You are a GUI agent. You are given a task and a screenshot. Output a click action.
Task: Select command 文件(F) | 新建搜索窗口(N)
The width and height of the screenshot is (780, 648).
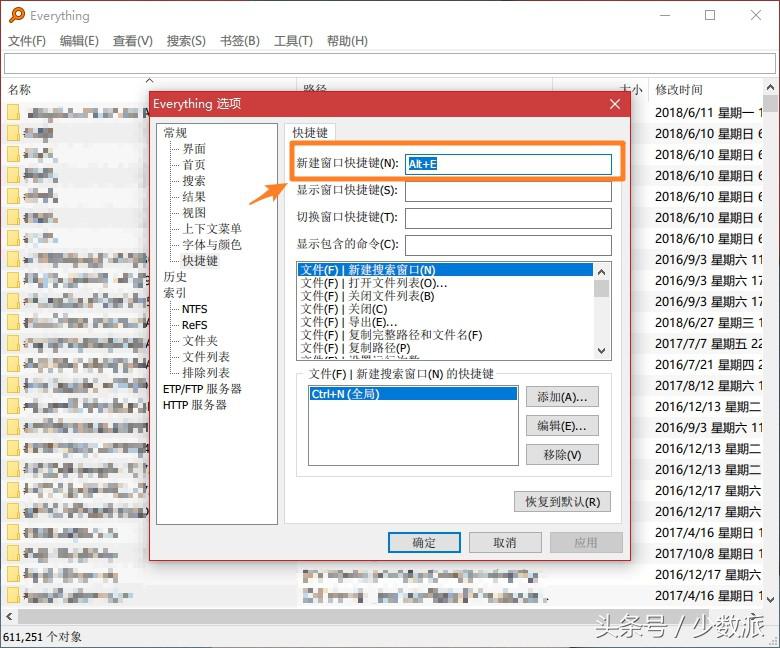(x=445, y=270)
